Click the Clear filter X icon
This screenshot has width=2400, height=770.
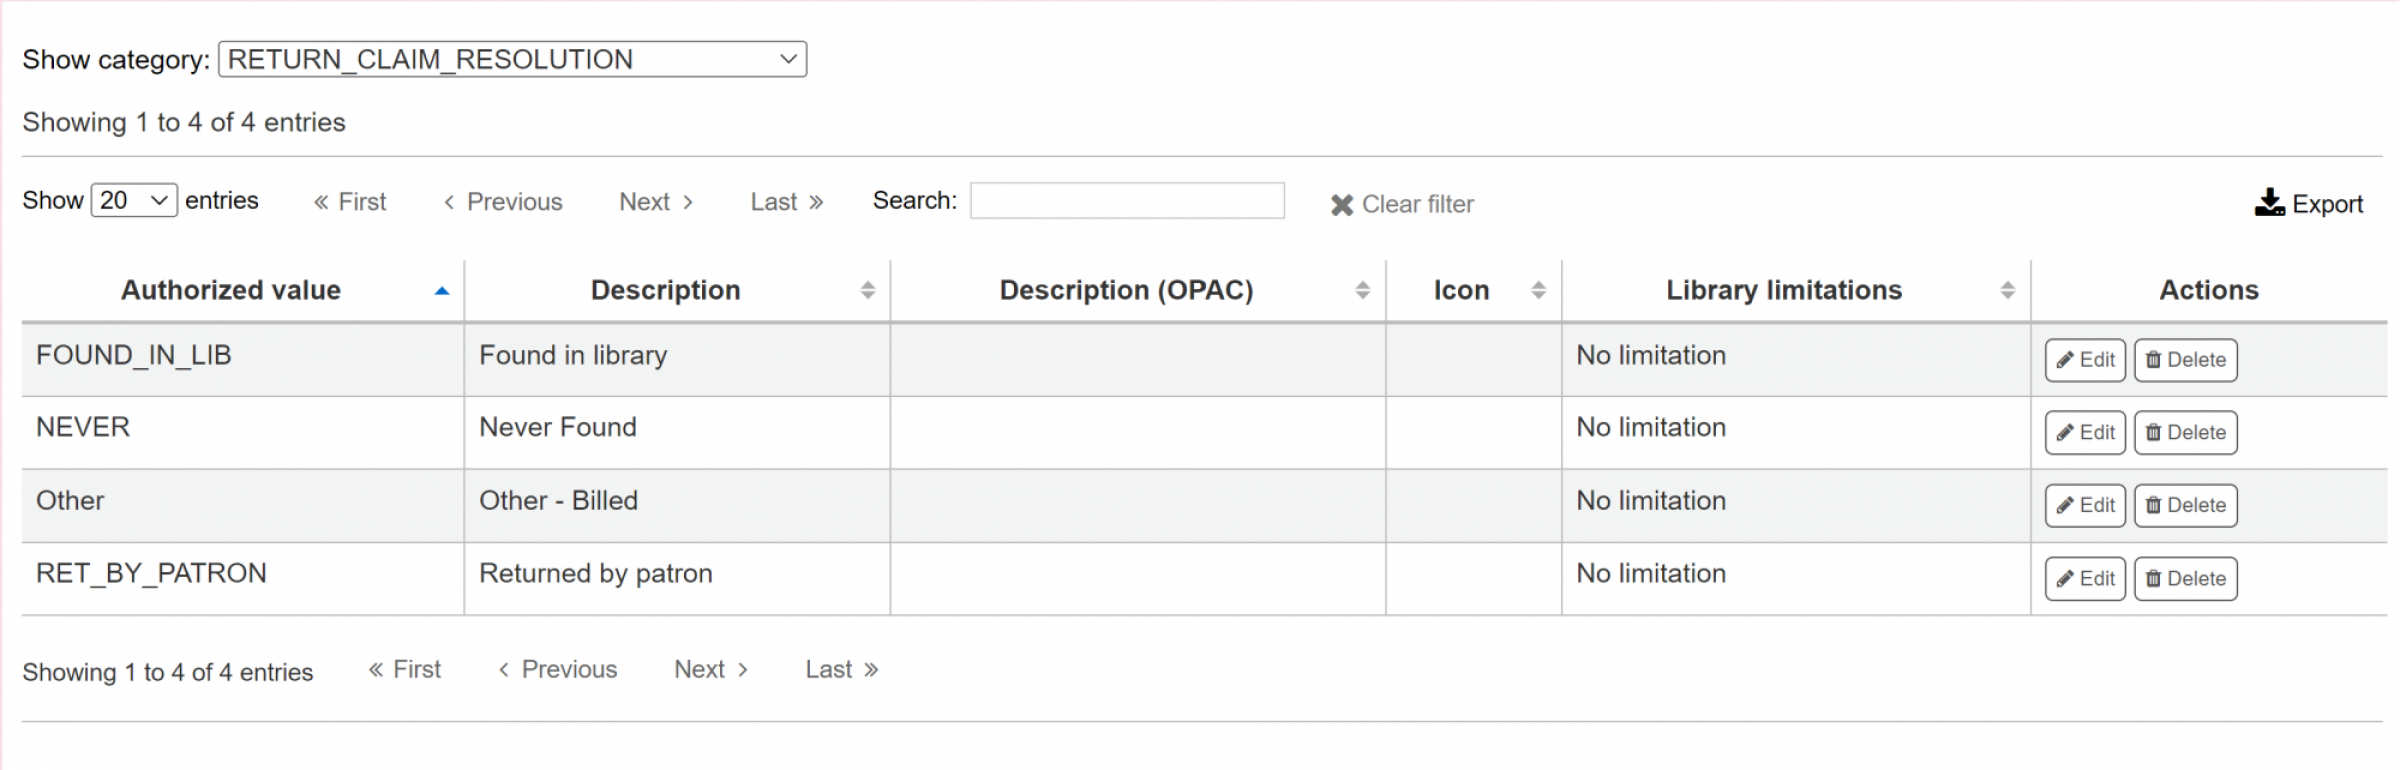[1341, 205]
